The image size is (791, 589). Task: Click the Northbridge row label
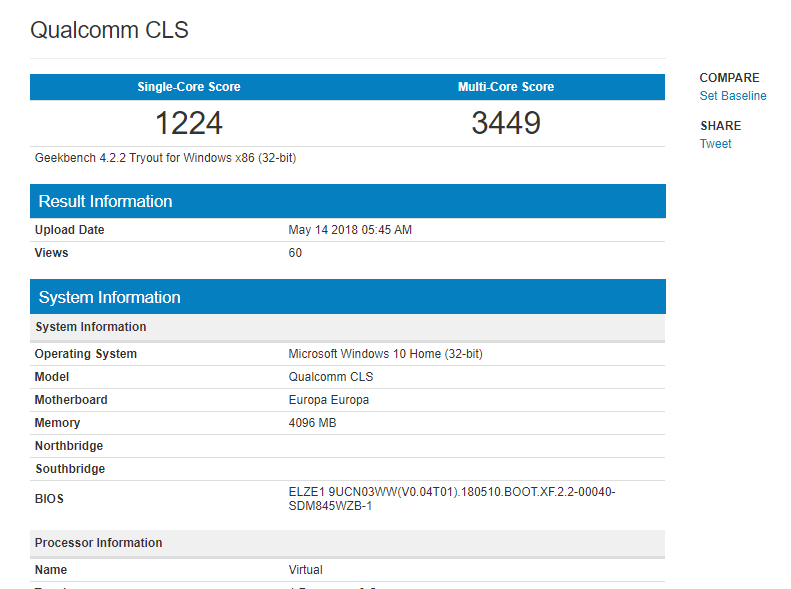pyautogui.click(x=69, y=446)
